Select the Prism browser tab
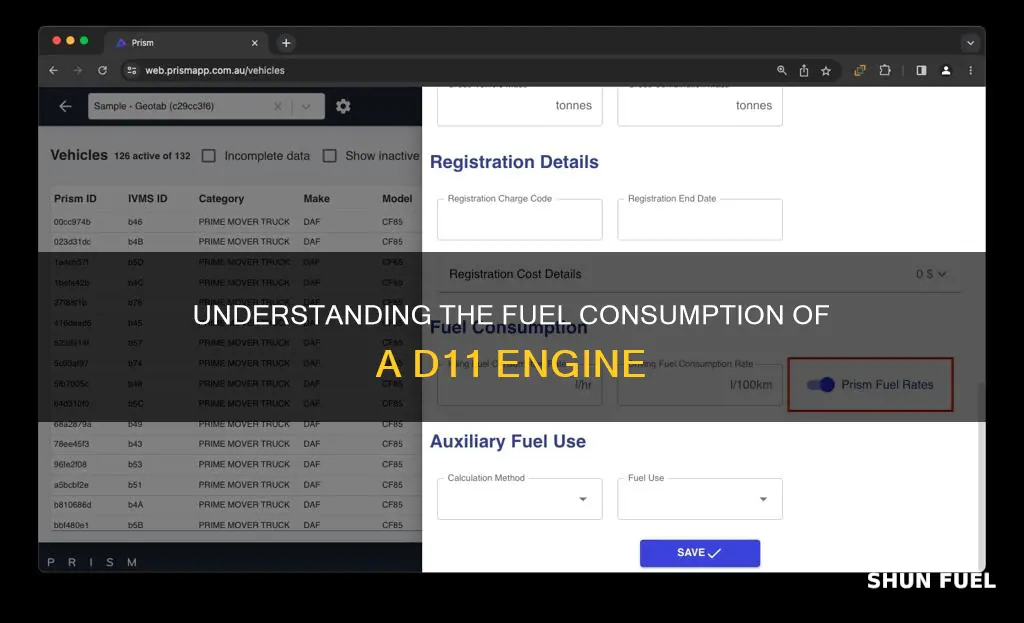The image size is (1024, 623). 186,43
